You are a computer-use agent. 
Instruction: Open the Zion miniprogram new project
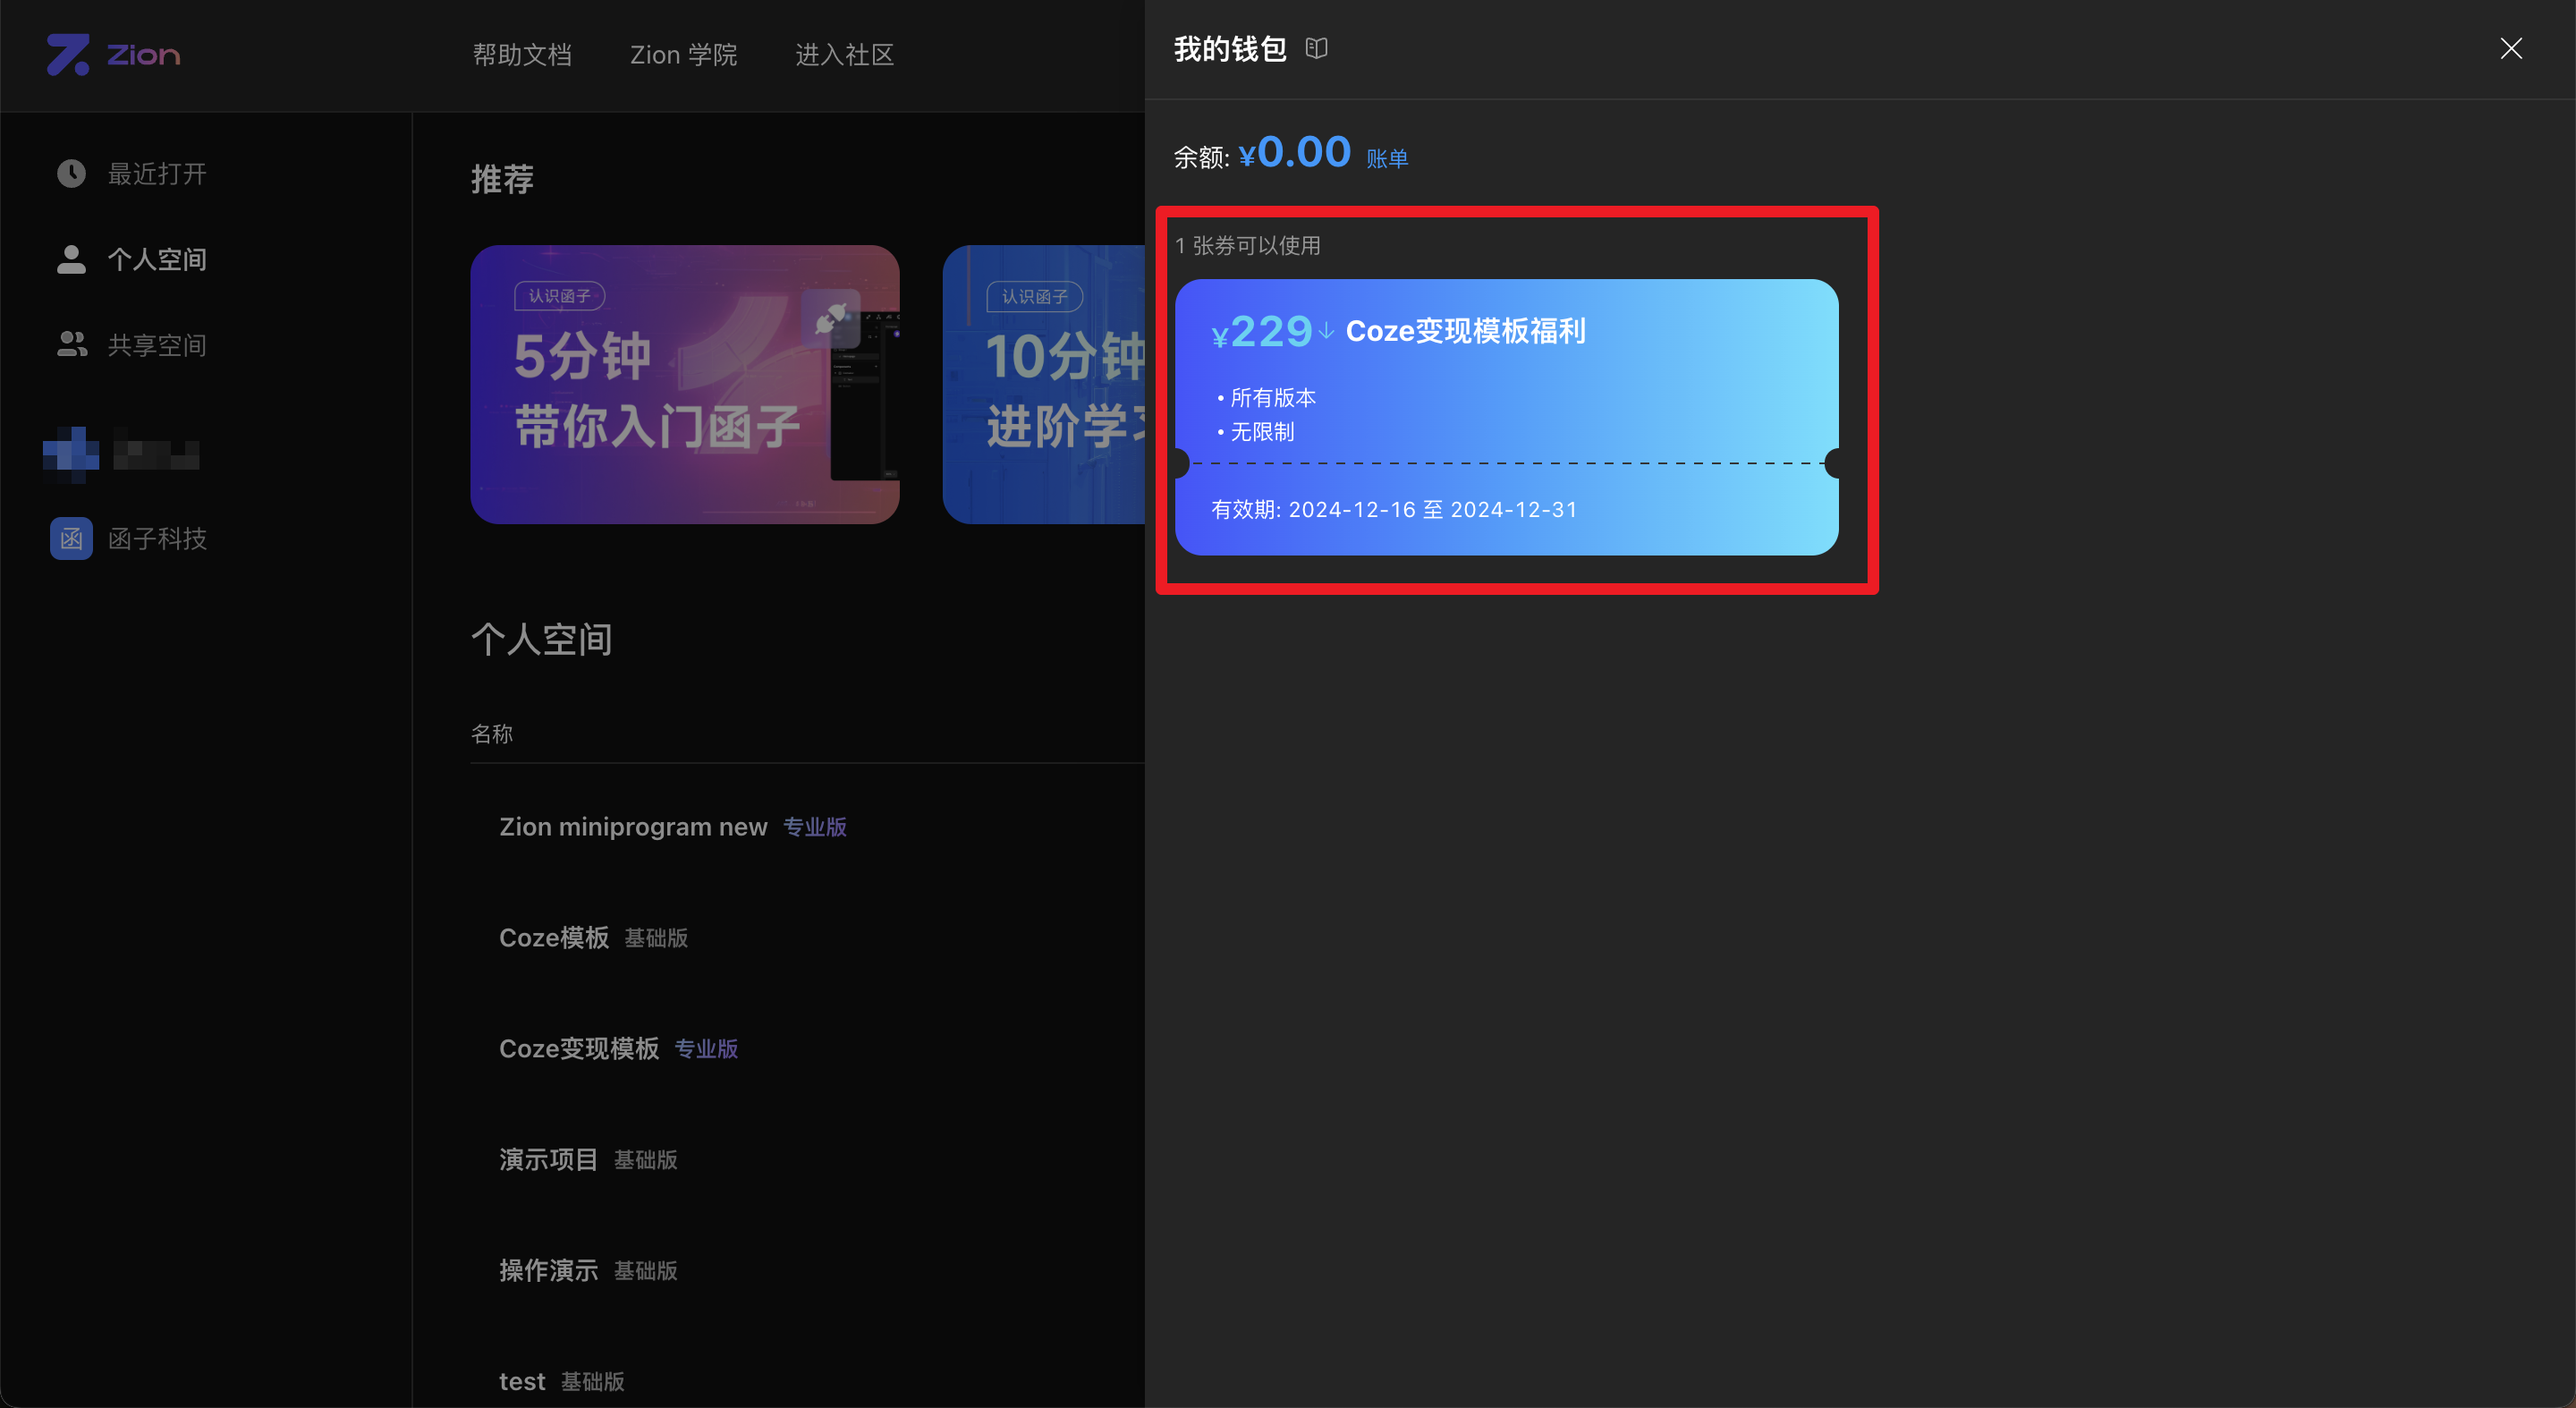pos(633,827)
